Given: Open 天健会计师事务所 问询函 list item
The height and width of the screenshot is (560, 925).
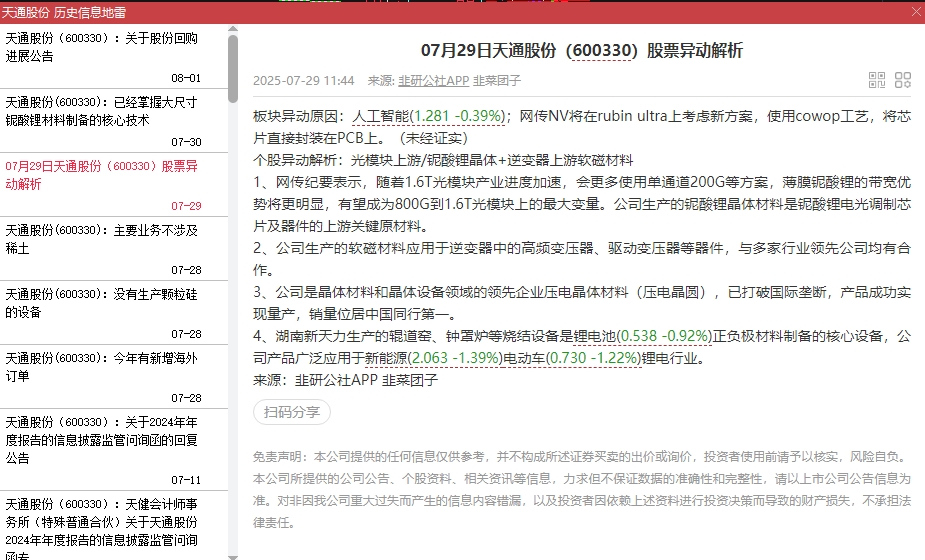Looking at the screenshot, I should click(x=114, y=526).
